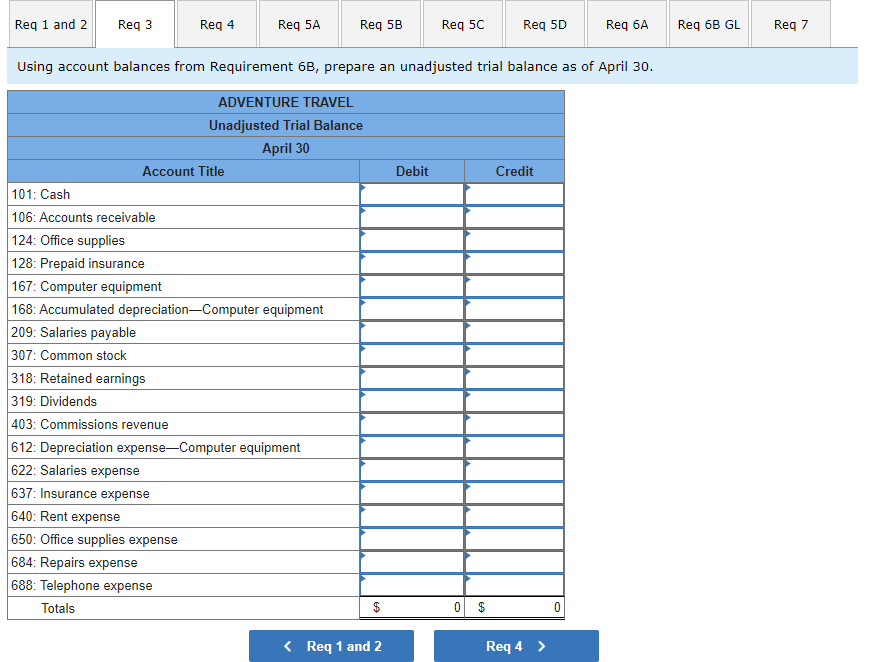
Task: Select Telephone expense debit field
Action: [x=412, y=586]
